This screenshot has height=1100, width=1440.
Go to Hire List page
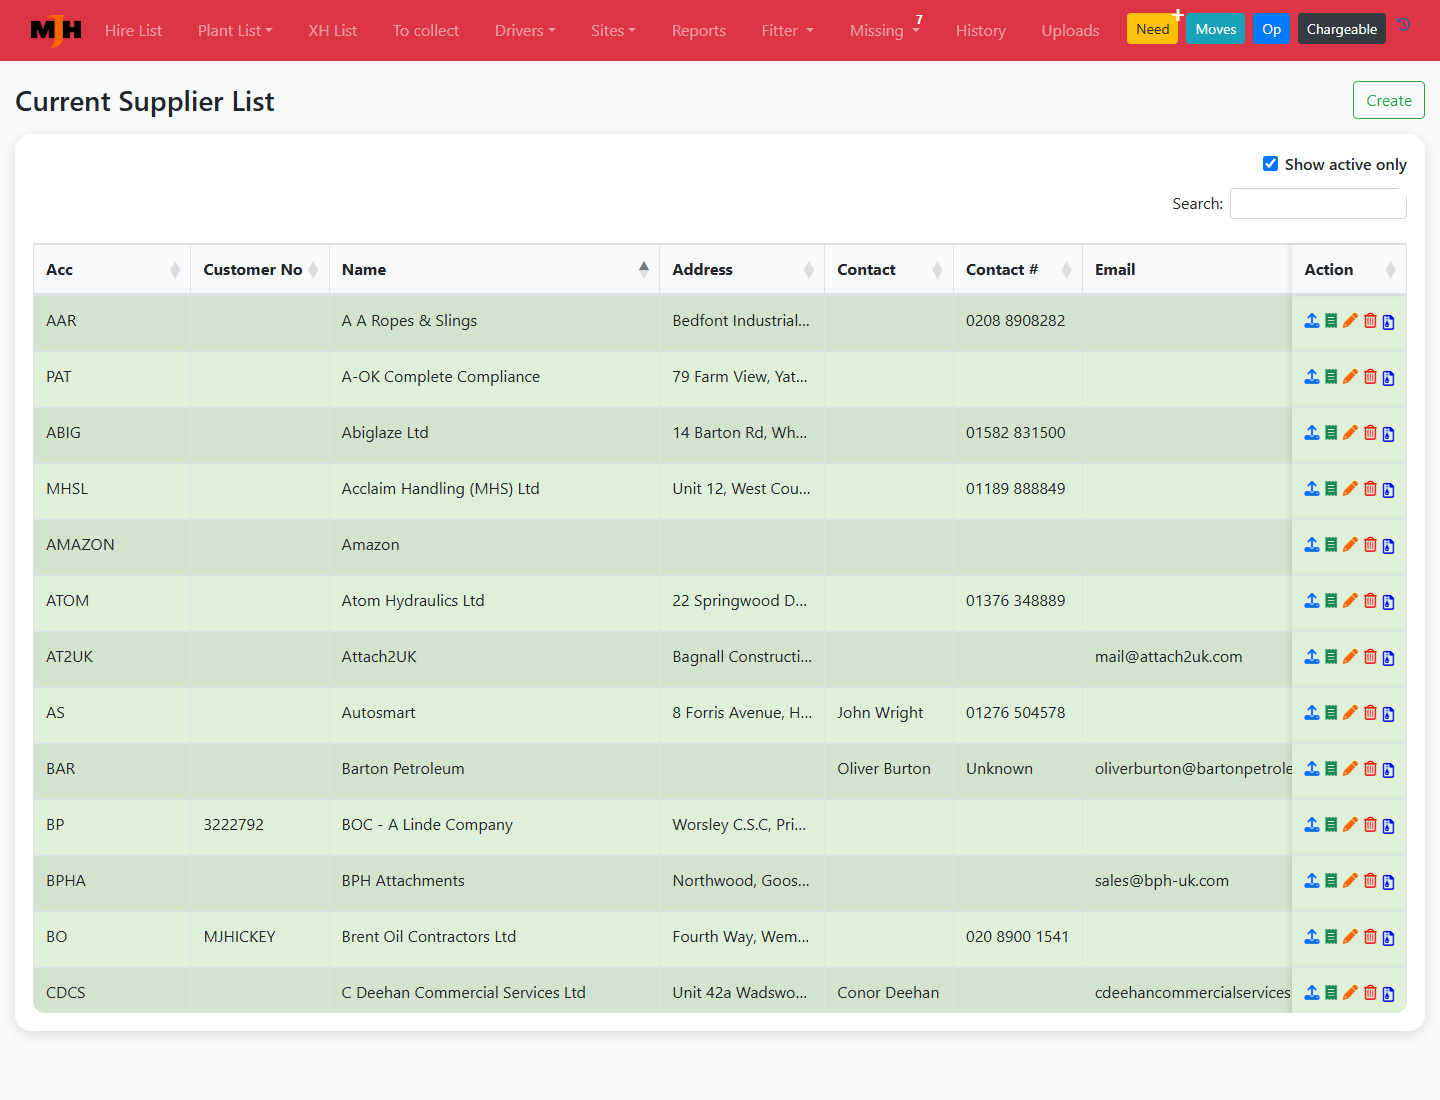coord(133,30)
